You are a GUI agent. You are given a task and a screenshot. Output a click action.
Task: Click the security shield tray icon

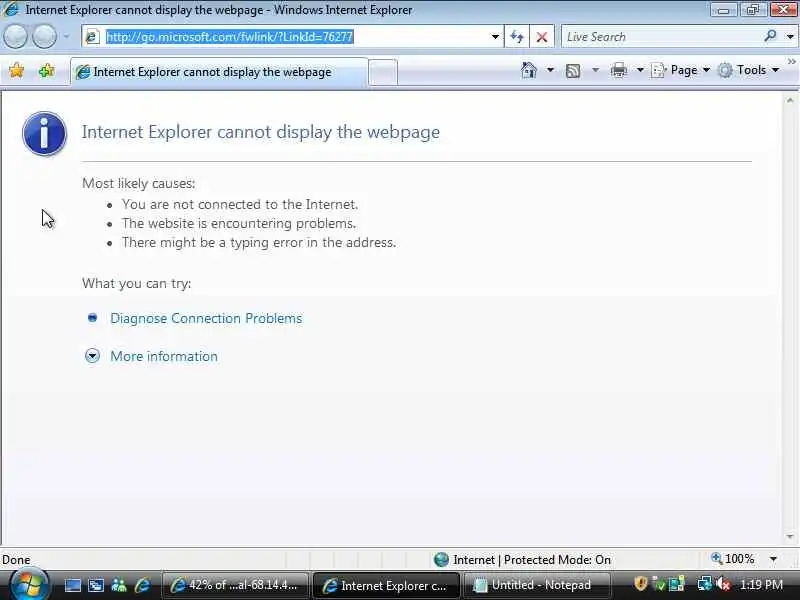tap(640, 584)
